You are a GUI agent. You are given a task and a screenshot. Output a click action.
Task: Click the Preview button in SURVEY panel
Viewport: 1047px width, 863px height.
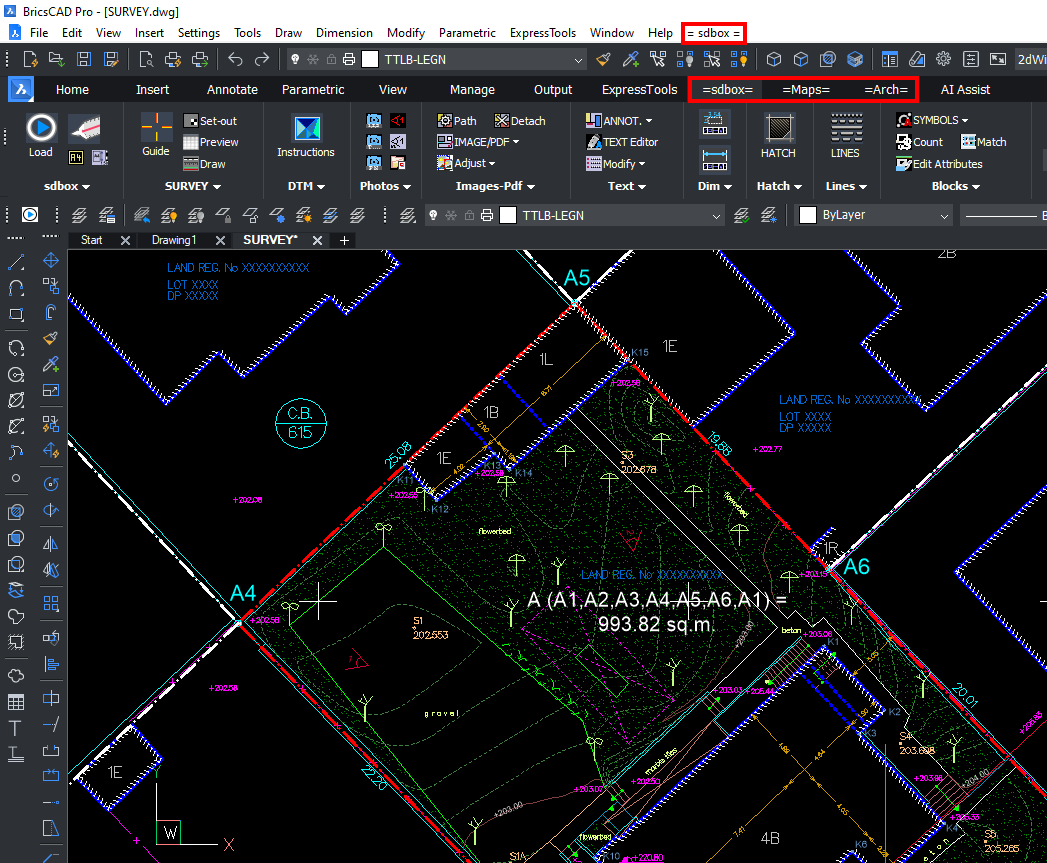[210, 142]
